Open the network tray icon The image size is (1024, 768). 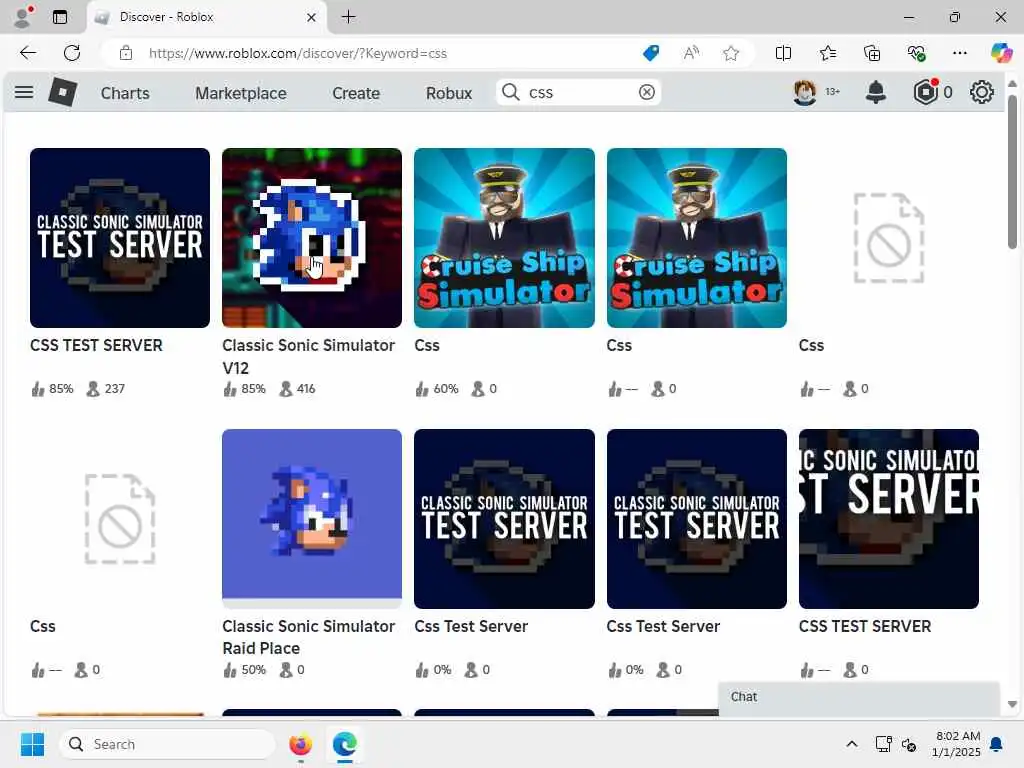tap(884, 744)
